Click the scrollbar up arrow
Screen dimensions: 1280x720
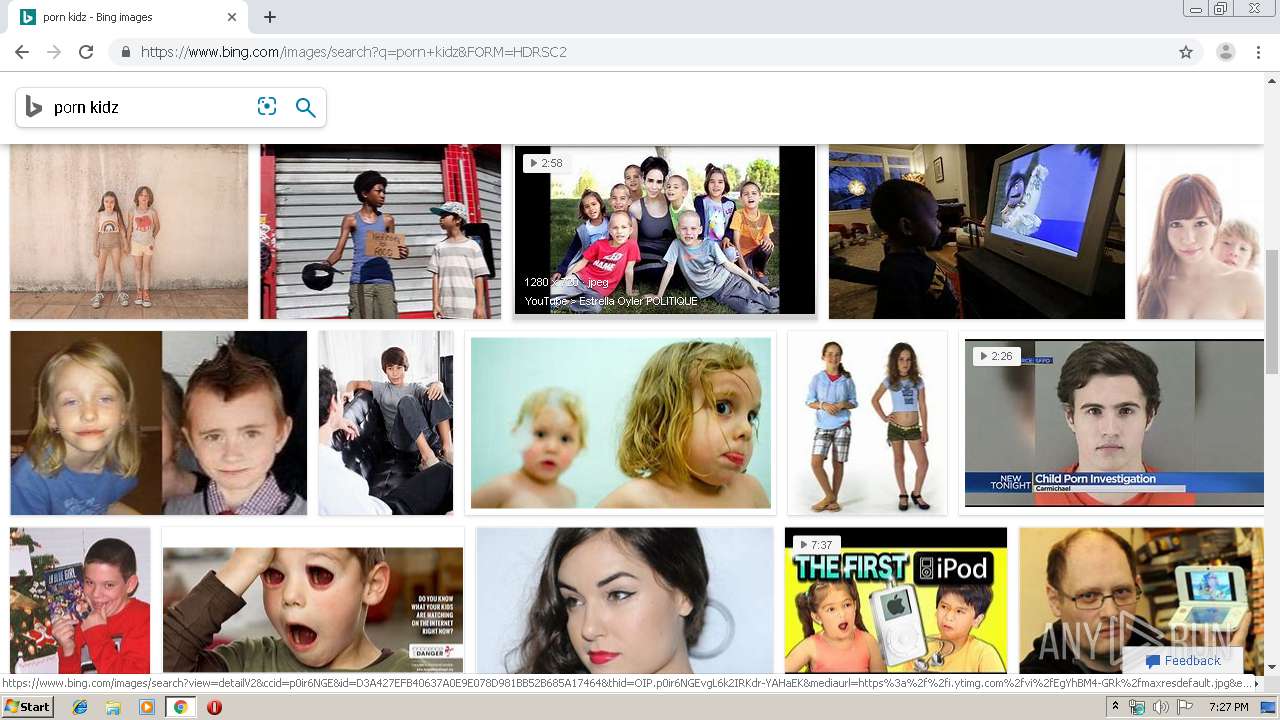click(1272, 79)
